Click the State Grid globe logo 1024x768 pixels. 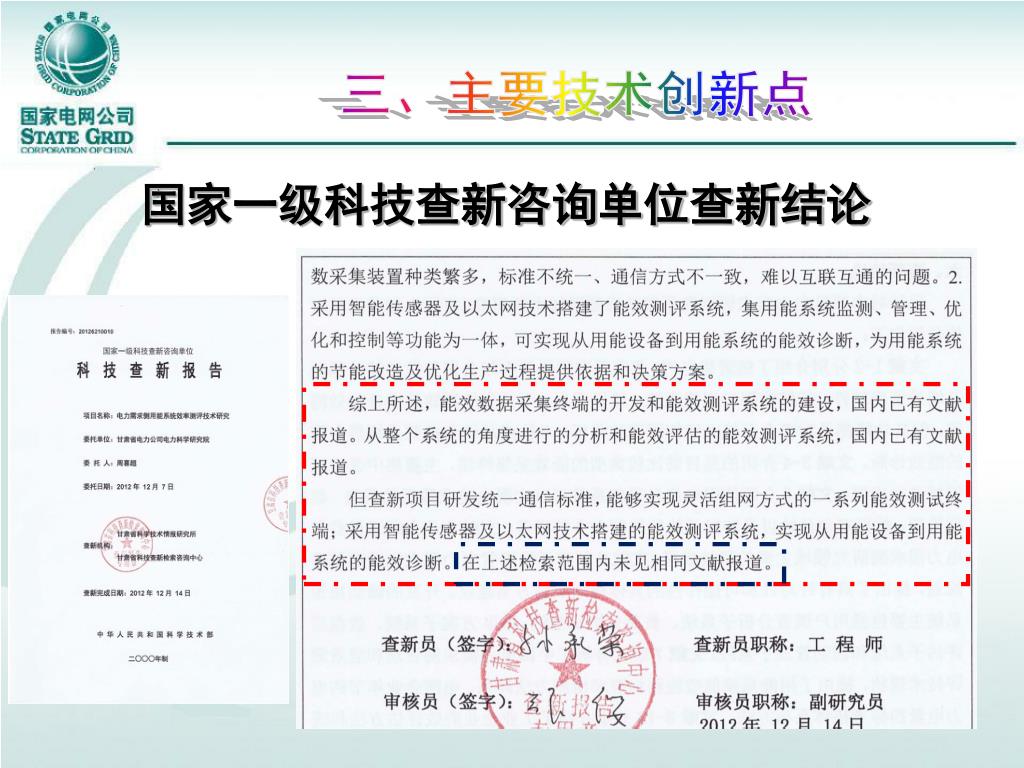pos(77,54)
